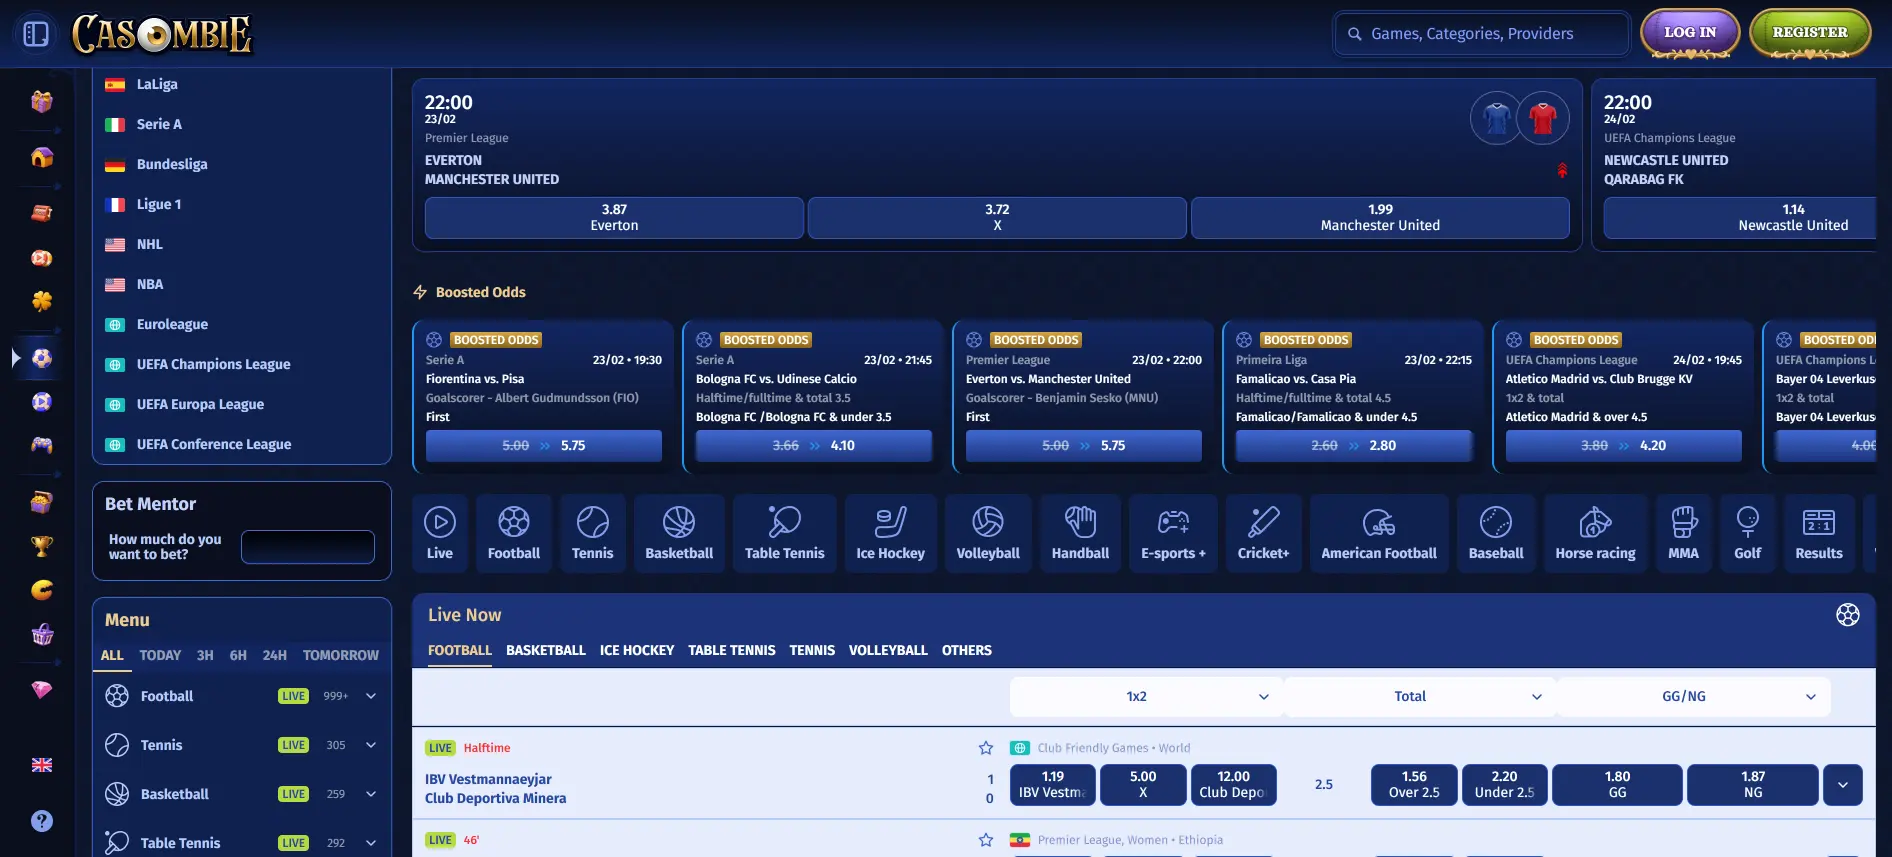Bet on Manchester United at 1.99
Image resolution: width=1892 pixels, height=857 pixels.
coord(1380,218)
